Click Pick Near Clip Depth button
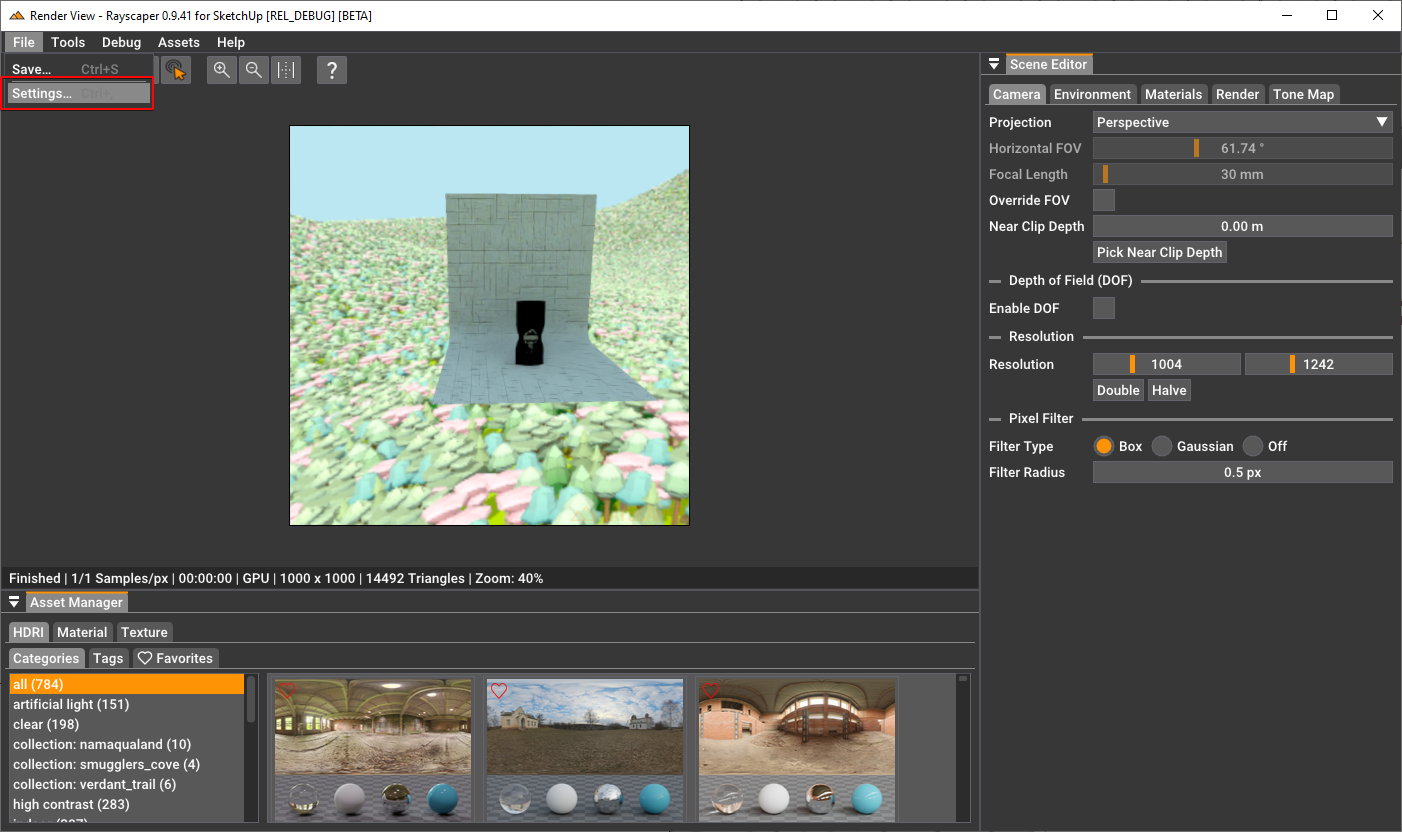Screen dimensions: 1402x832 click(x=1159, y=252)
